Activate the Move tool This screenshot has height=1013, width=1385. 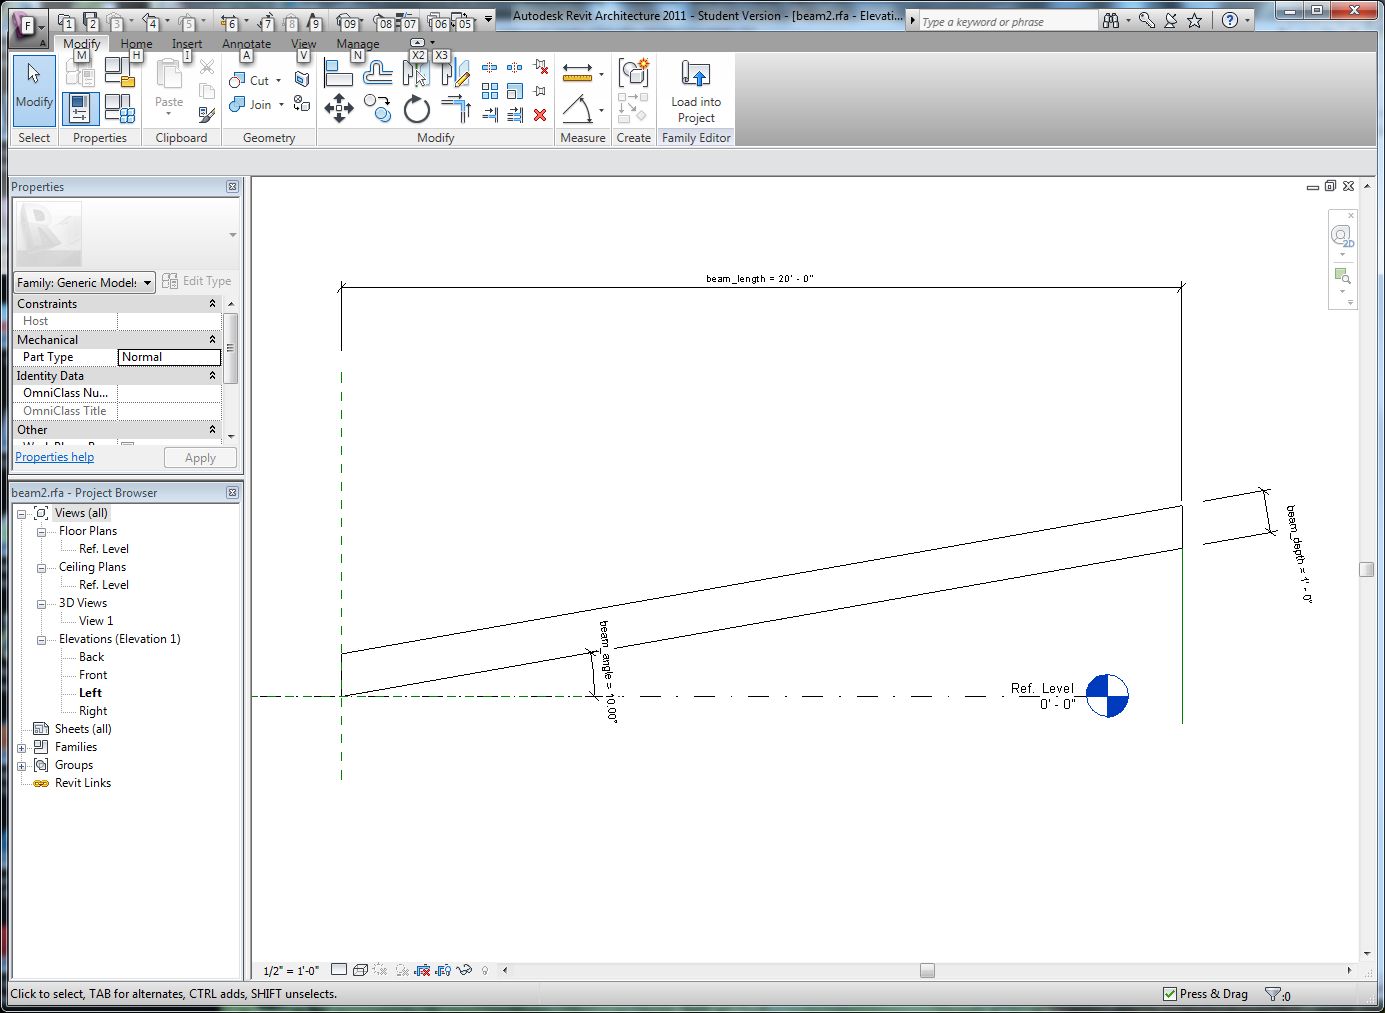click(338, 108)
